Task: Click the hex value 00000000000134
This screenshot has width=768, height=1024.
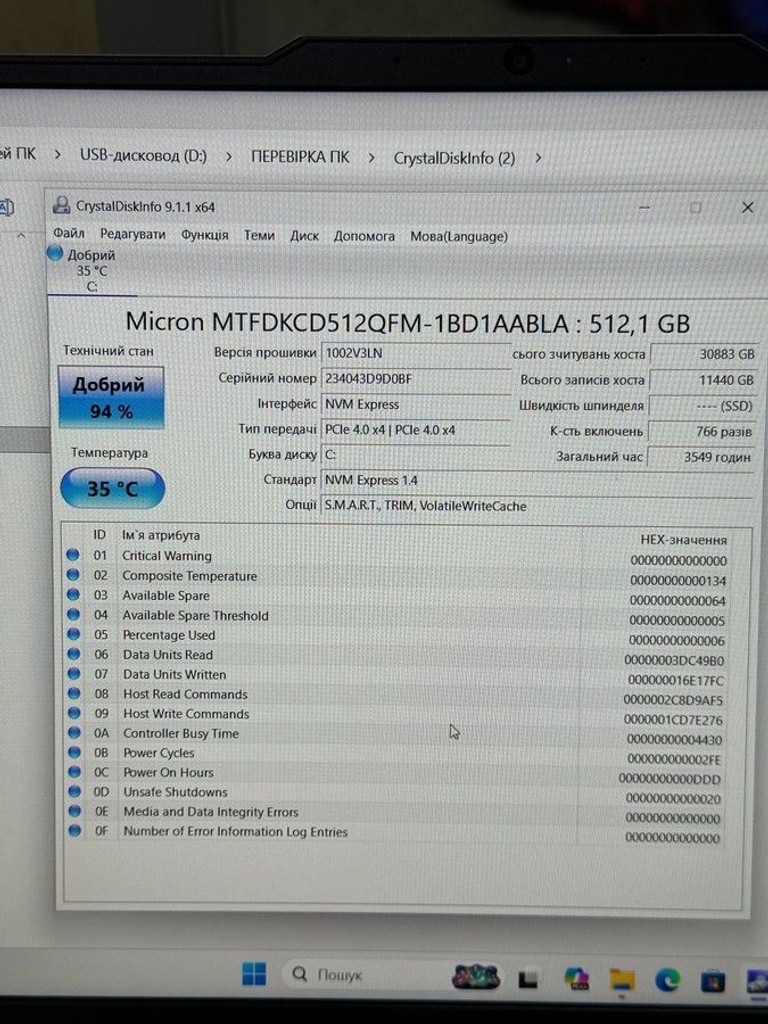Action: (678, 581)
